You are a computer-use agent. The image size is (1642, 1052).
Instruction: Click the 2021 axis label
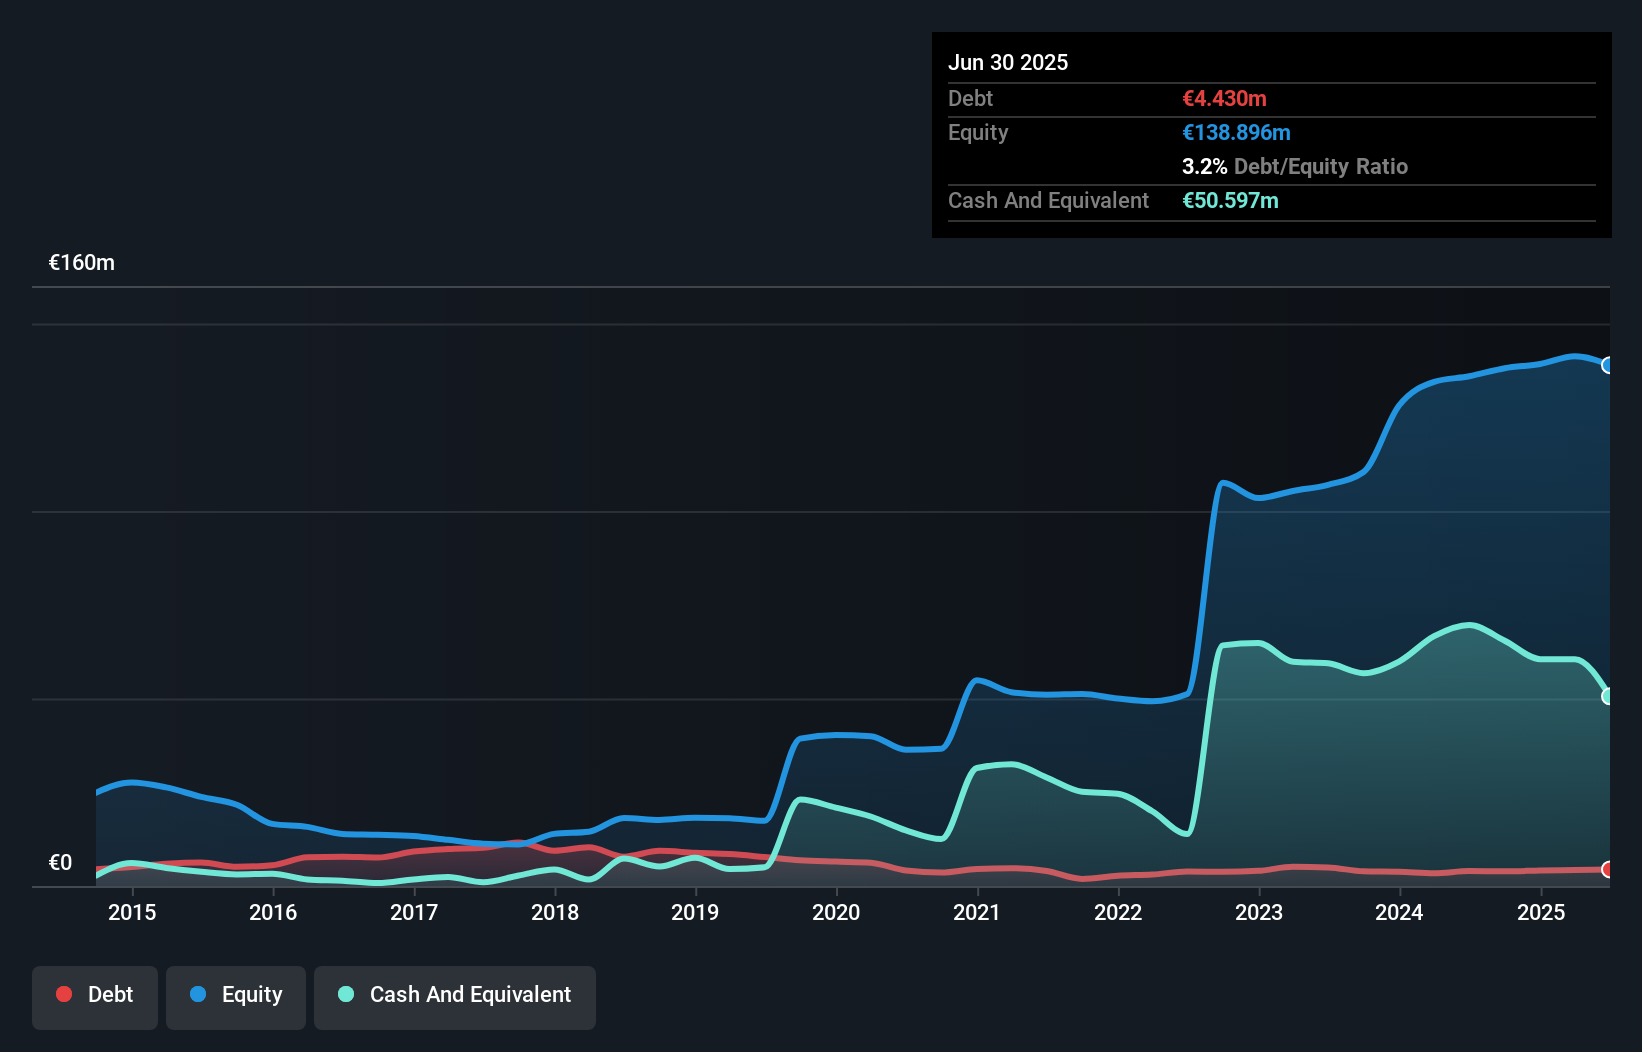pos(977,912)
